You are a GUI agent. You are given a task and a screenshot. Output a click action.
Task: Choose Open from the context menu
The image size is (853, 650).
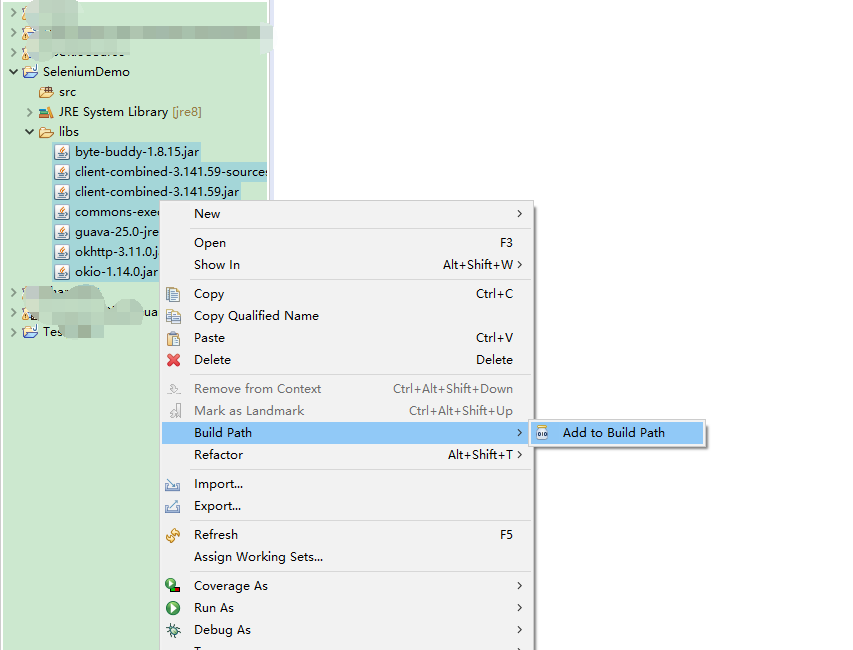tap(347, 243)
